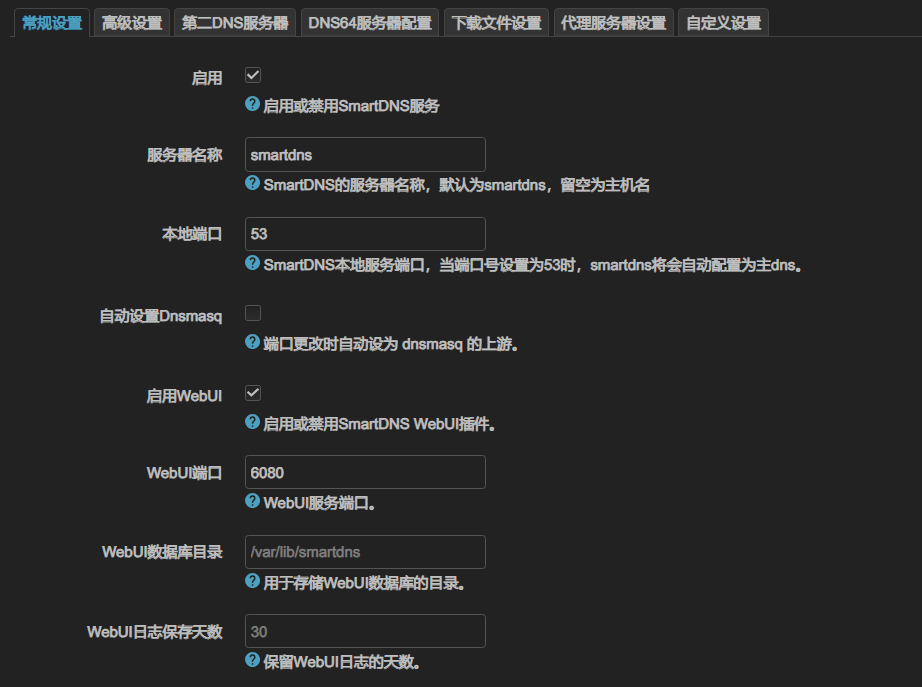
Task: Enable the 自动设置Dnsmasq checkbox
Action: 251,314
